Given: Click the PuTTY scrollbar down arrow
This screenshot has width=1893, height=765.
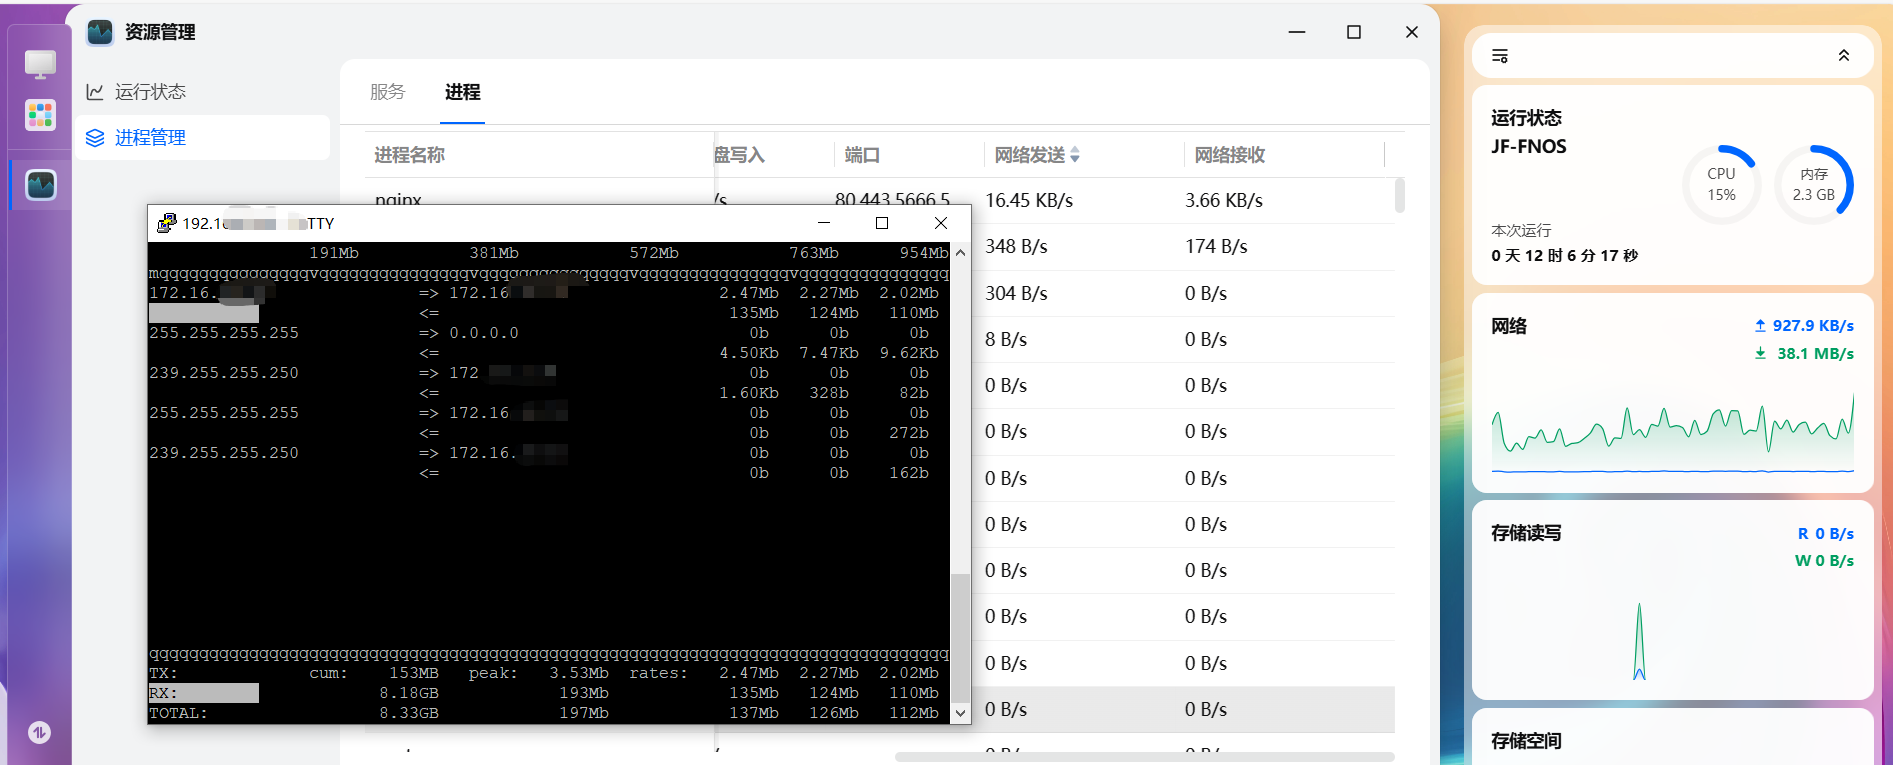Looking at the screenshot, I should point(960,713).
